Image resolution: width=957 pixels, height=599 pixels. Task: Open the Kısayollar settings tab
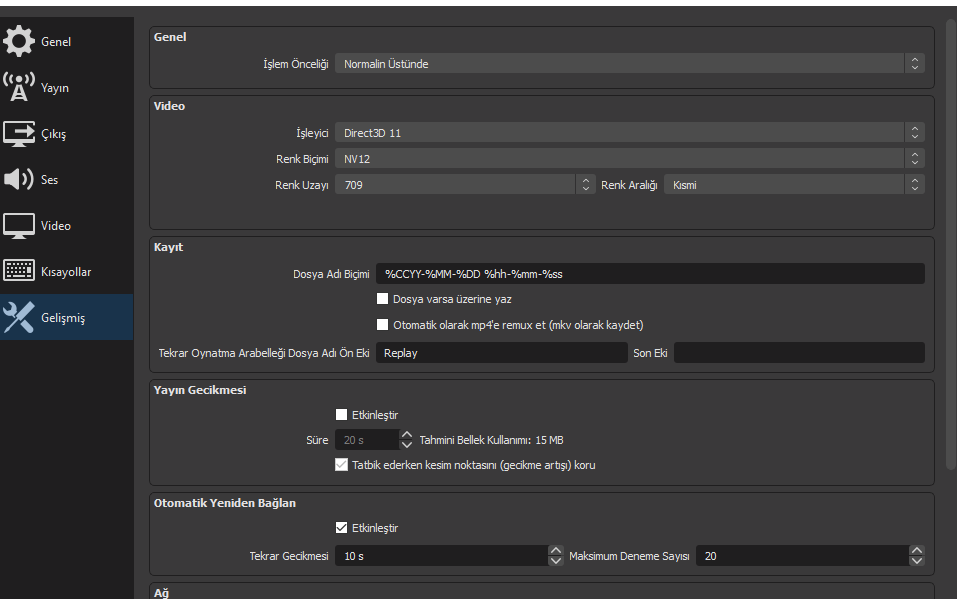pyautogui.click(x=66, y=272)
